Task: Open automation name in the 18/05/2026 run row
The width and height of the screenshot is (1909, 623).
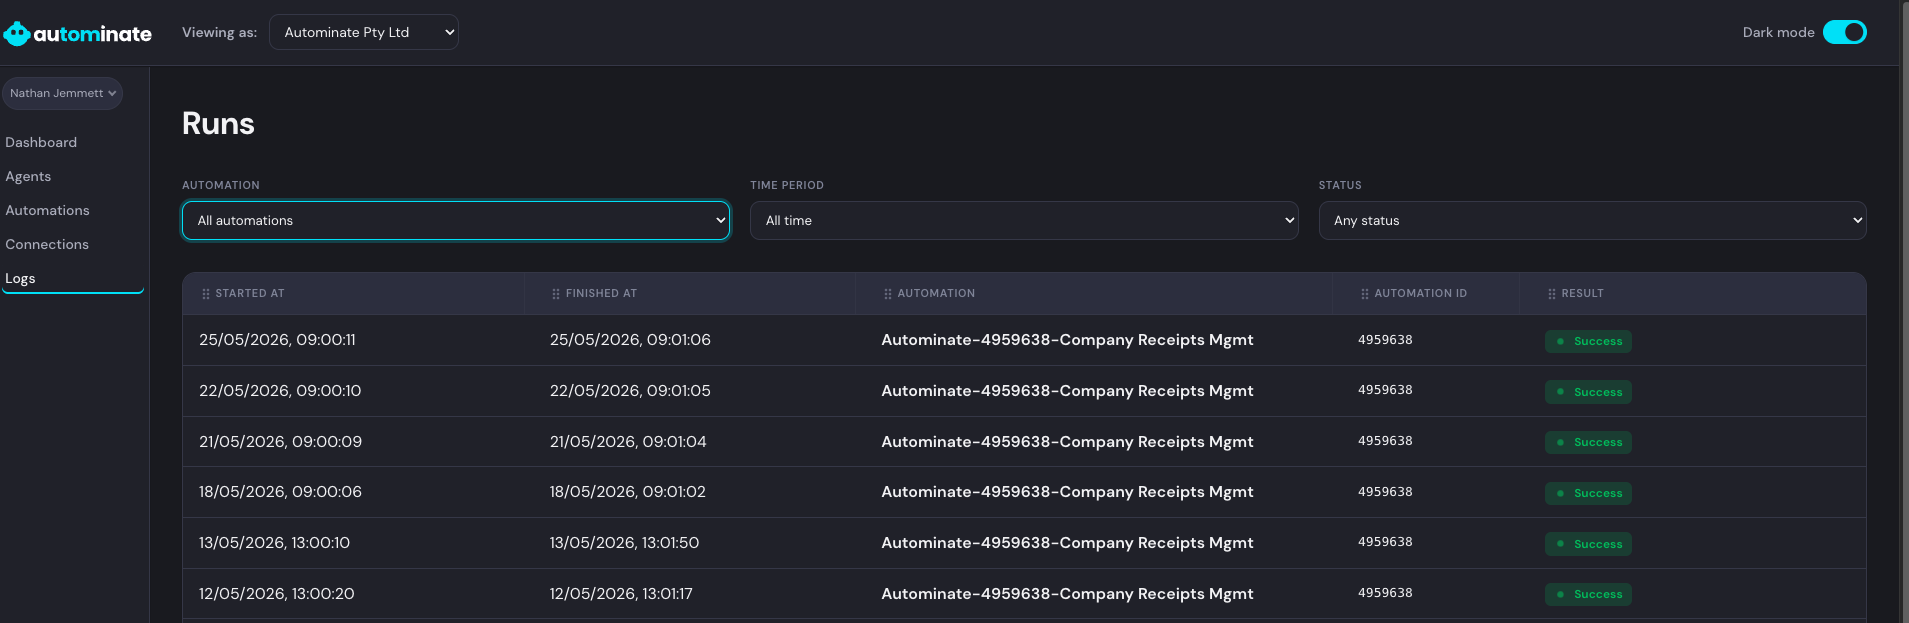Action: (x=1067, y=492)
